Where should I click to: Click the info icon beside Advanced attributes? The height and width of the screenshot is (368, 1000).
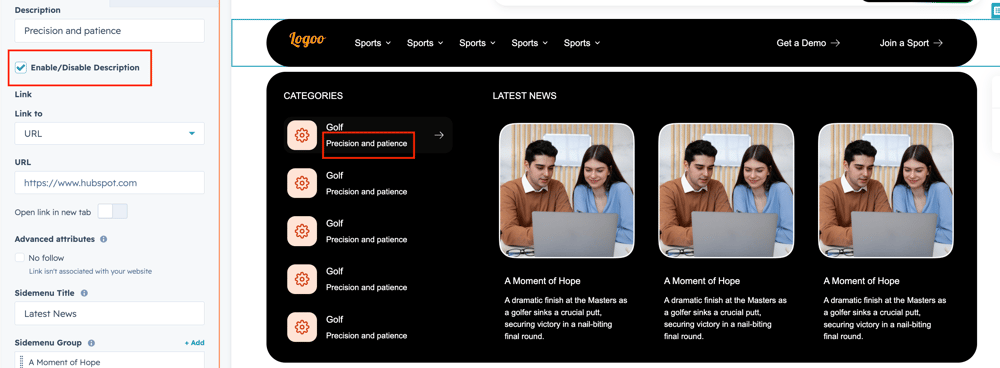click(103, 239)
